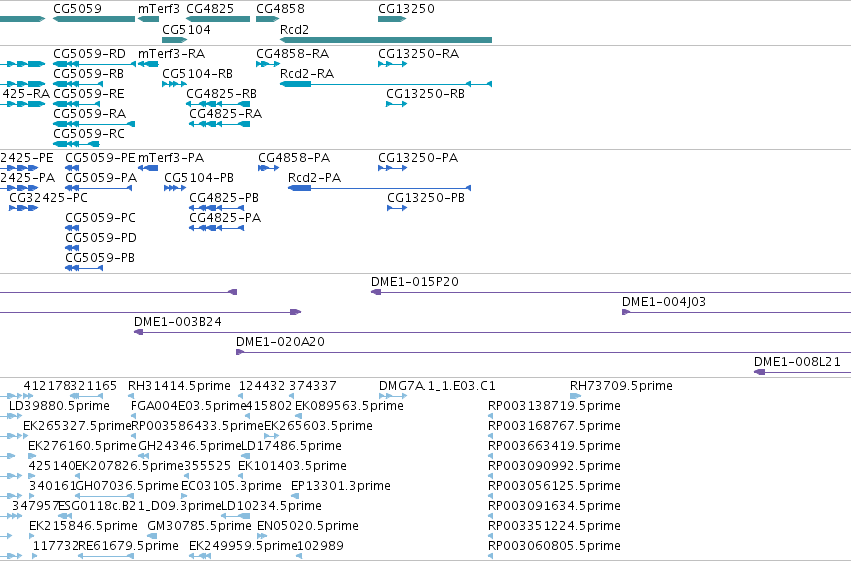Select the DME1-008L21 BAC label
Screen dimensions: 851x561
coord(797,362)
